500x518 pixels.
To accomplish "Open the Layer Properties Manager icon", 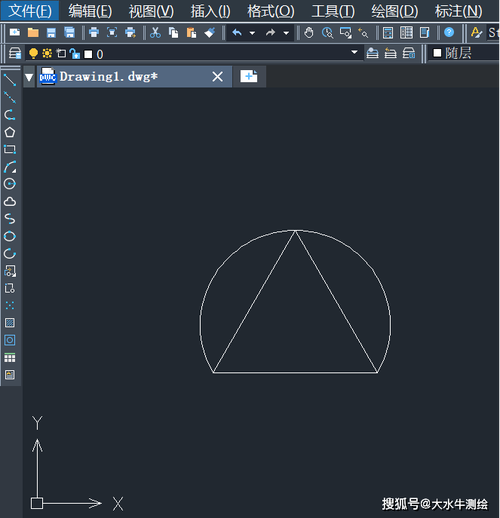I will coord(15,53).
